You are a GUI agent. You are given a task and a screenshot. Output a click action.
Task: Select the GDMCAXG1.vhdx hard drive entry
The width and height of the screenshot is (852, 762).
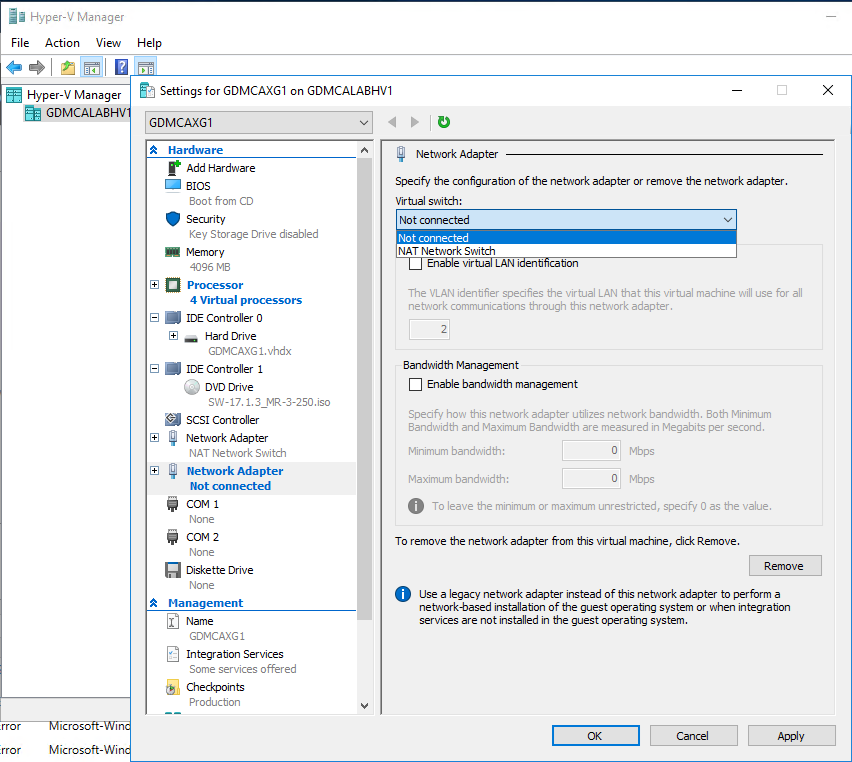(x=250, y=351)
